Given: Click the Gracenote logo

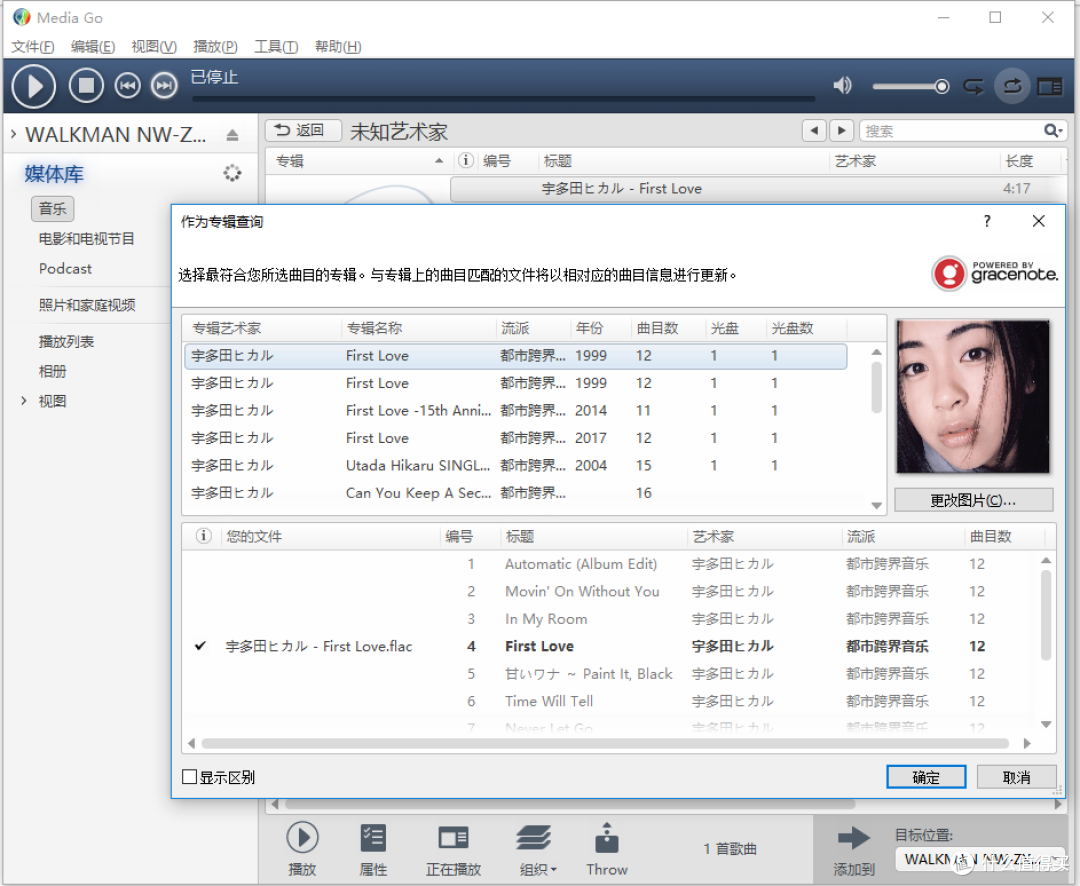Looking at the screenshot, I should pos(995,274).
